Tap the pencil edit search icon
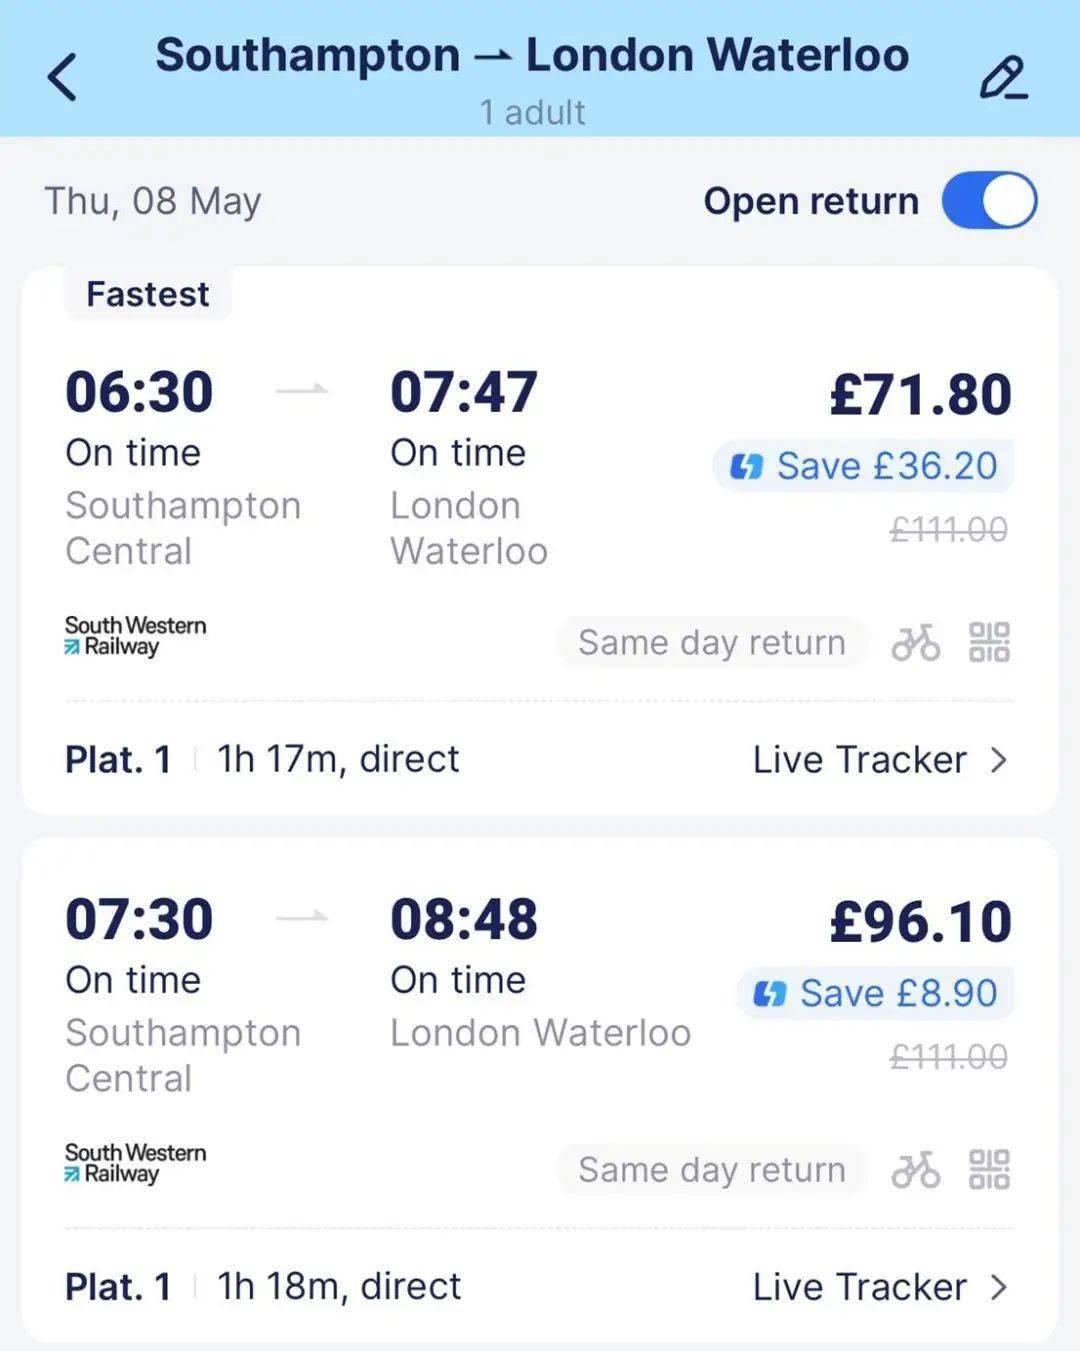Viewport: 1080px width, 1351px height. coord(1003,78)
